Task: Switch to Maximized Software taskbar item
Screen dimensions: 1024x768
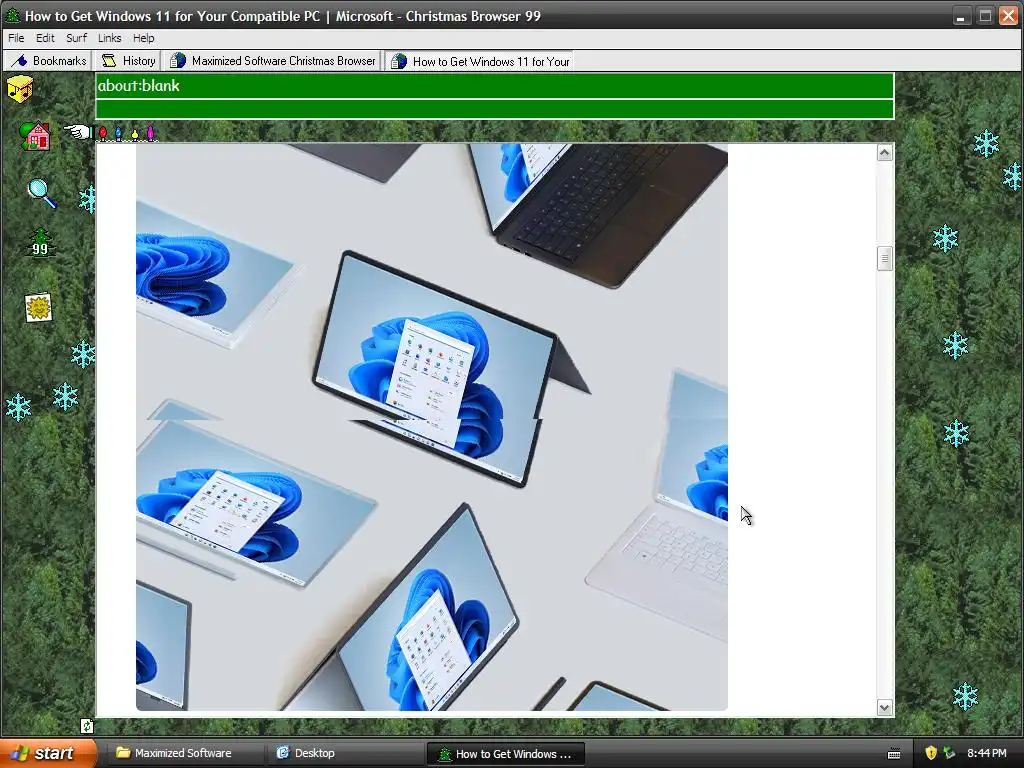Action: (183, 753)
